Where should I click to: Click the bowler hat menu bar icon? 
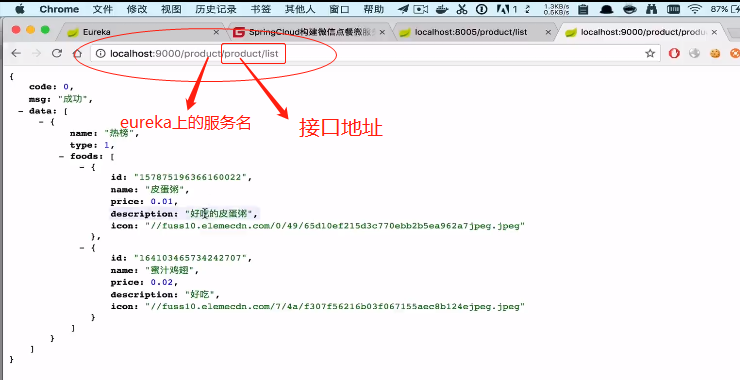click(x=607, y=8)
